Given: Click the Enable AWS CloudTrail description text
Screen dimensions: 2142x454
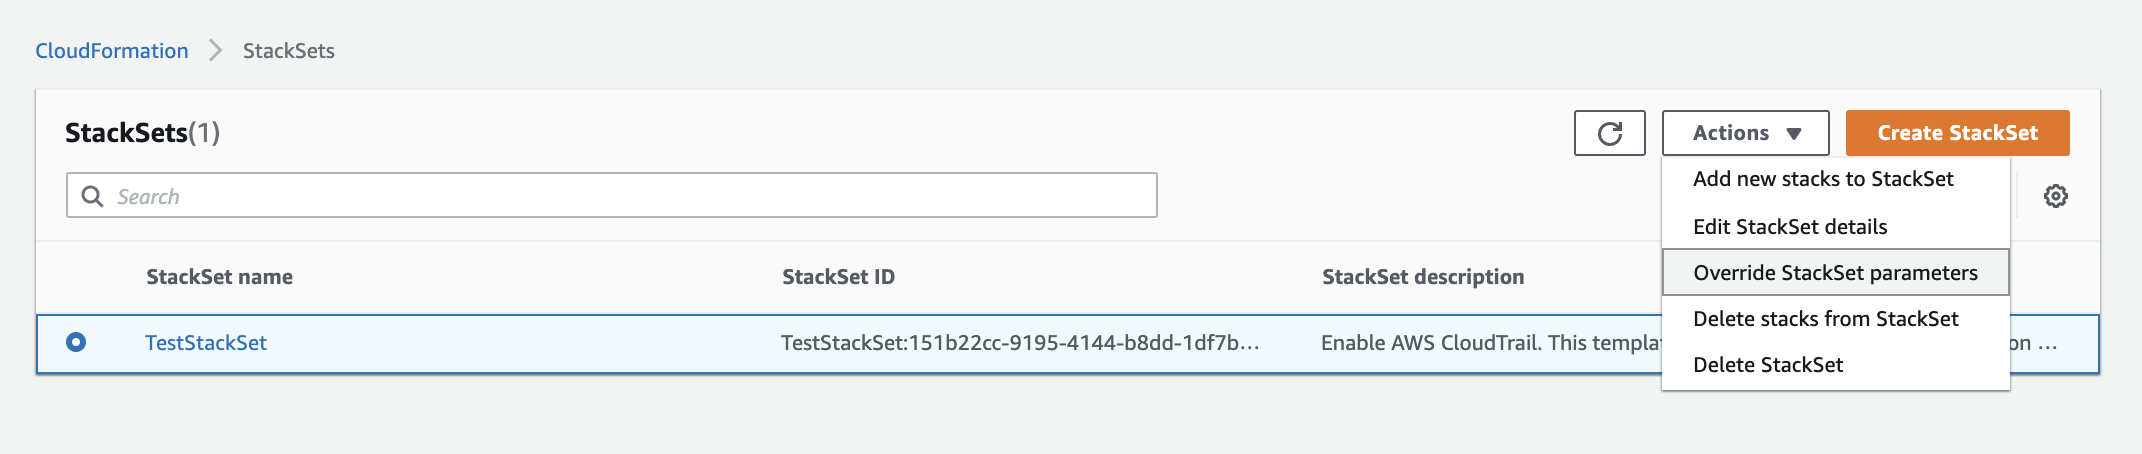Looking at the screenshot, I should pyautogui.click(x=1490, y=343).
